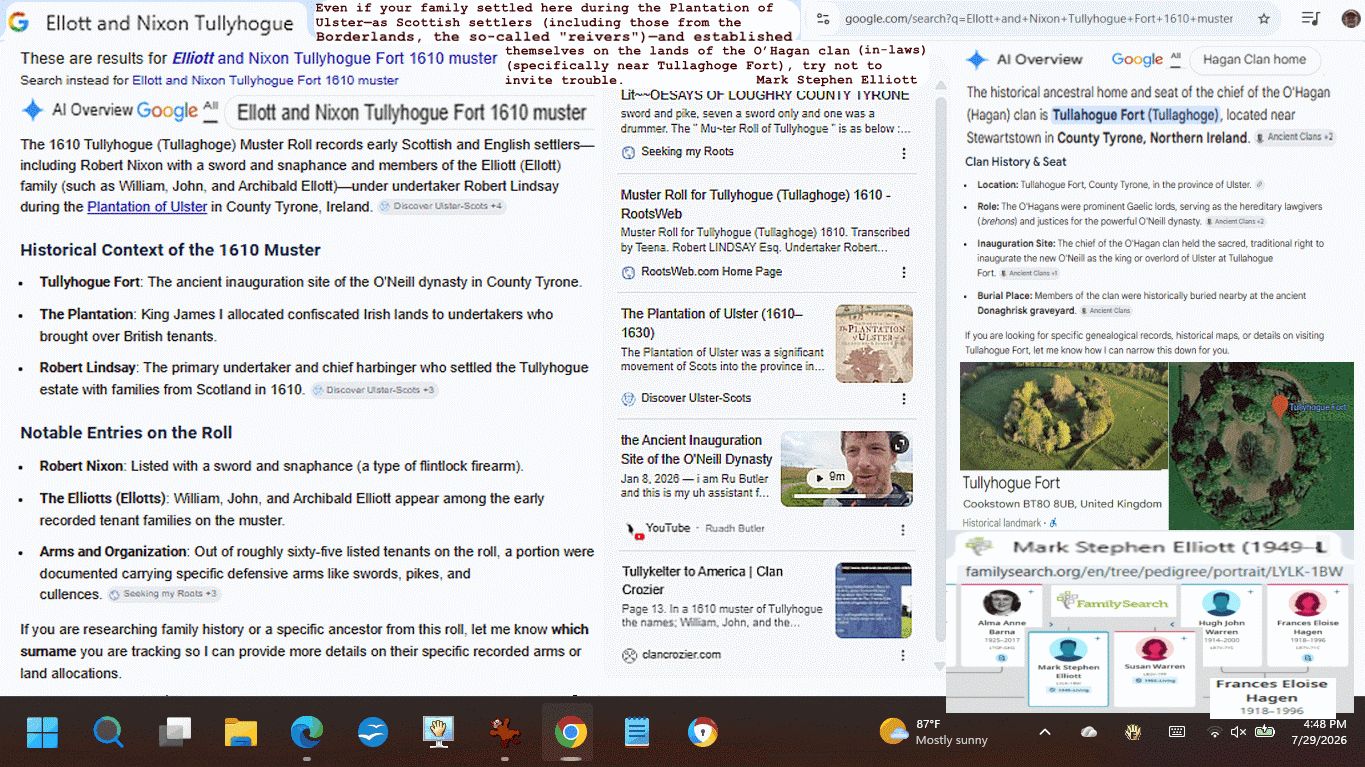Click 'Cookstown BT80 8UB, United Kingdom' address text

(x=1063, y=504)
